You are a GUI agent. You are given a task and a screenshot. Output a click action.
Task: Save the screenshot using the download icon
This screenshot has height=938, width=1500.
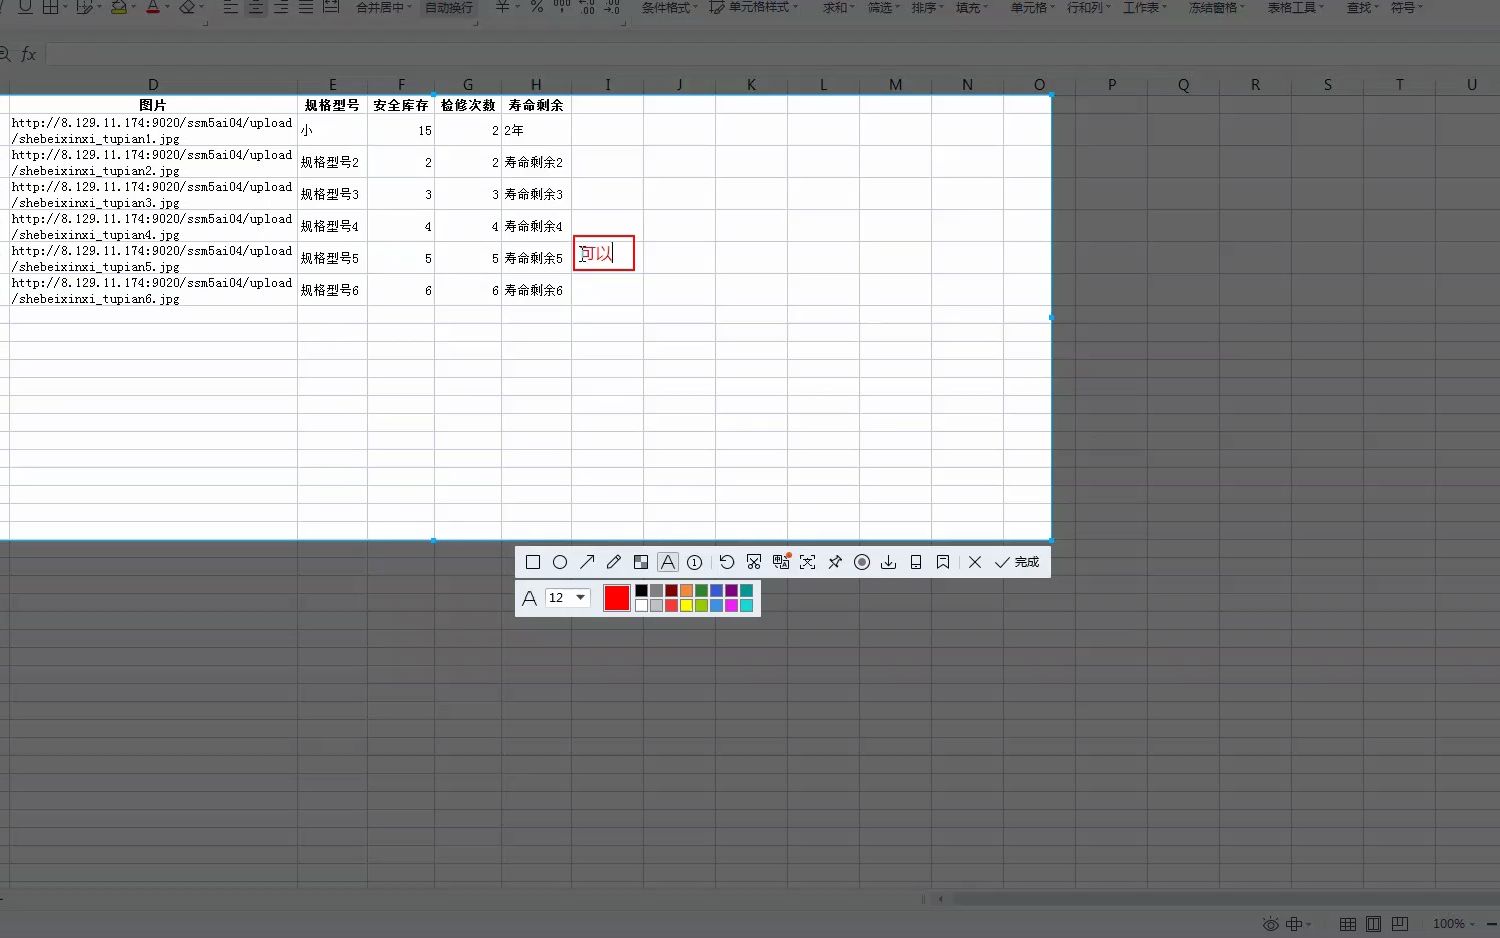tap(888, 562)
